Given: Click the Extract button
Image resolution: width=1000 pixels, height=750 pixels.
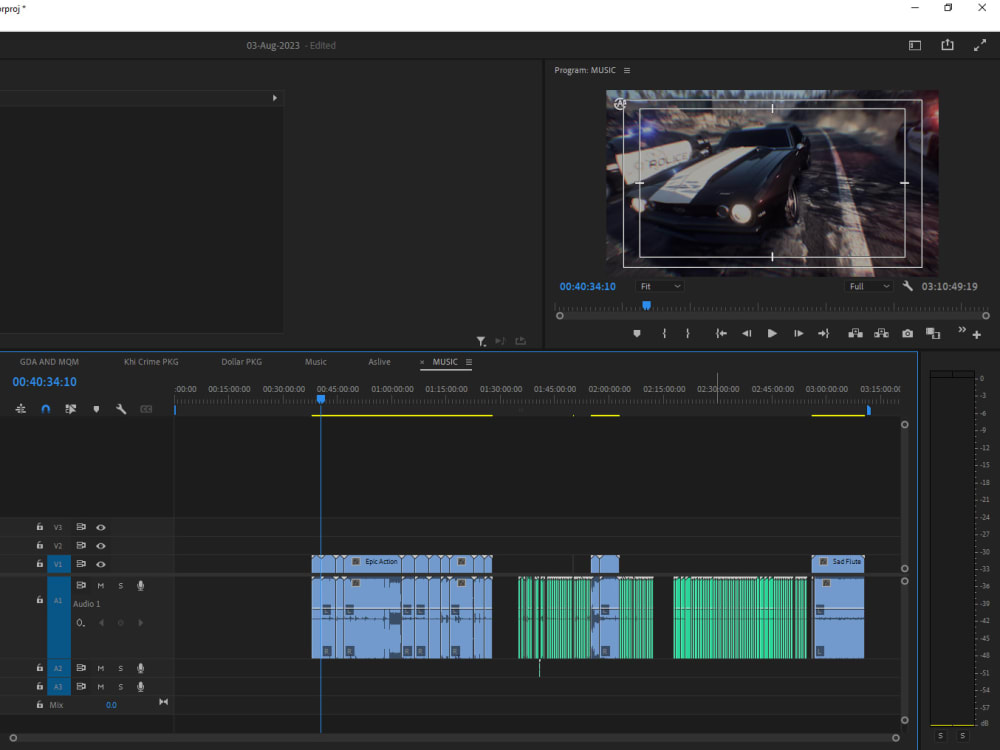Looking at the screenshot, I should coord(881,333).
